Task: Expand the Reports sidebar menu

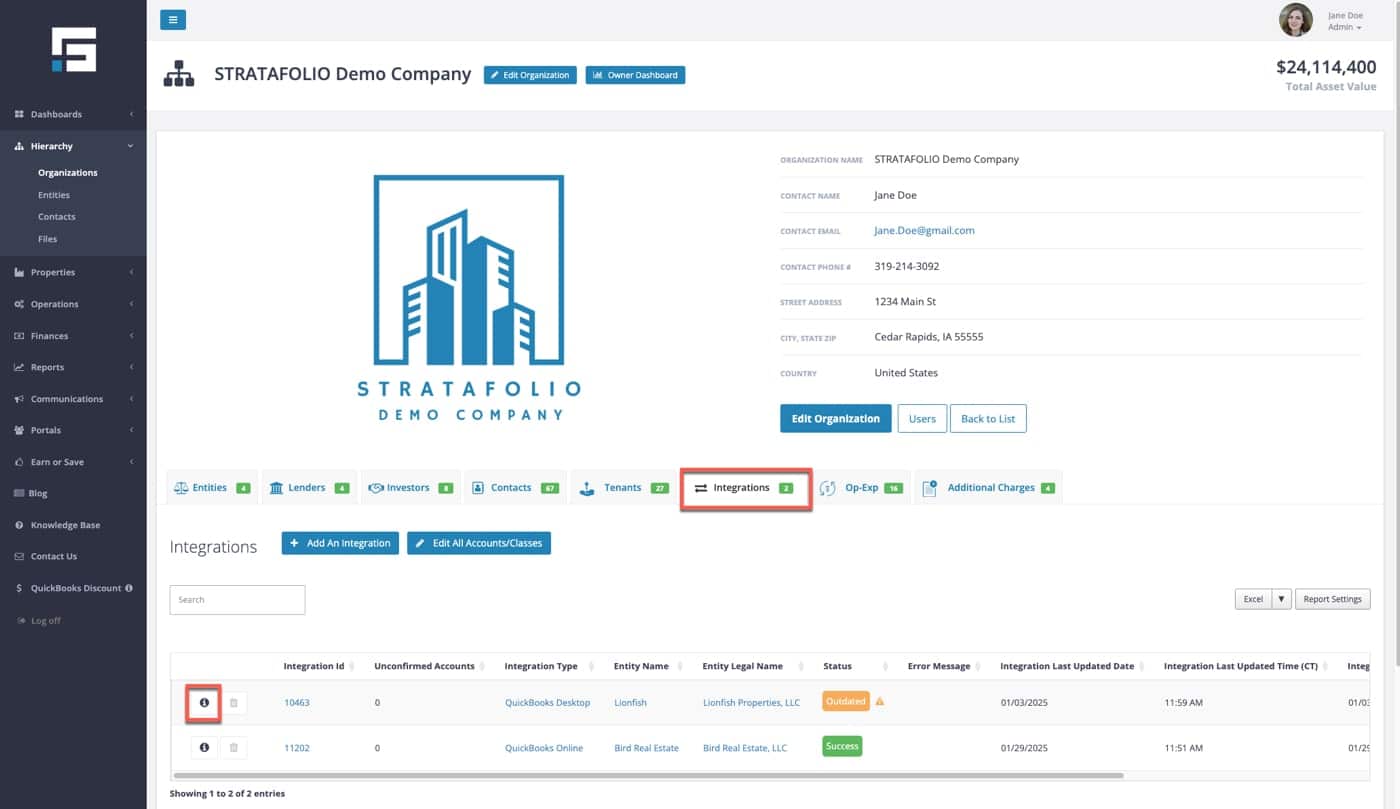Action: (x=73, y=367)
